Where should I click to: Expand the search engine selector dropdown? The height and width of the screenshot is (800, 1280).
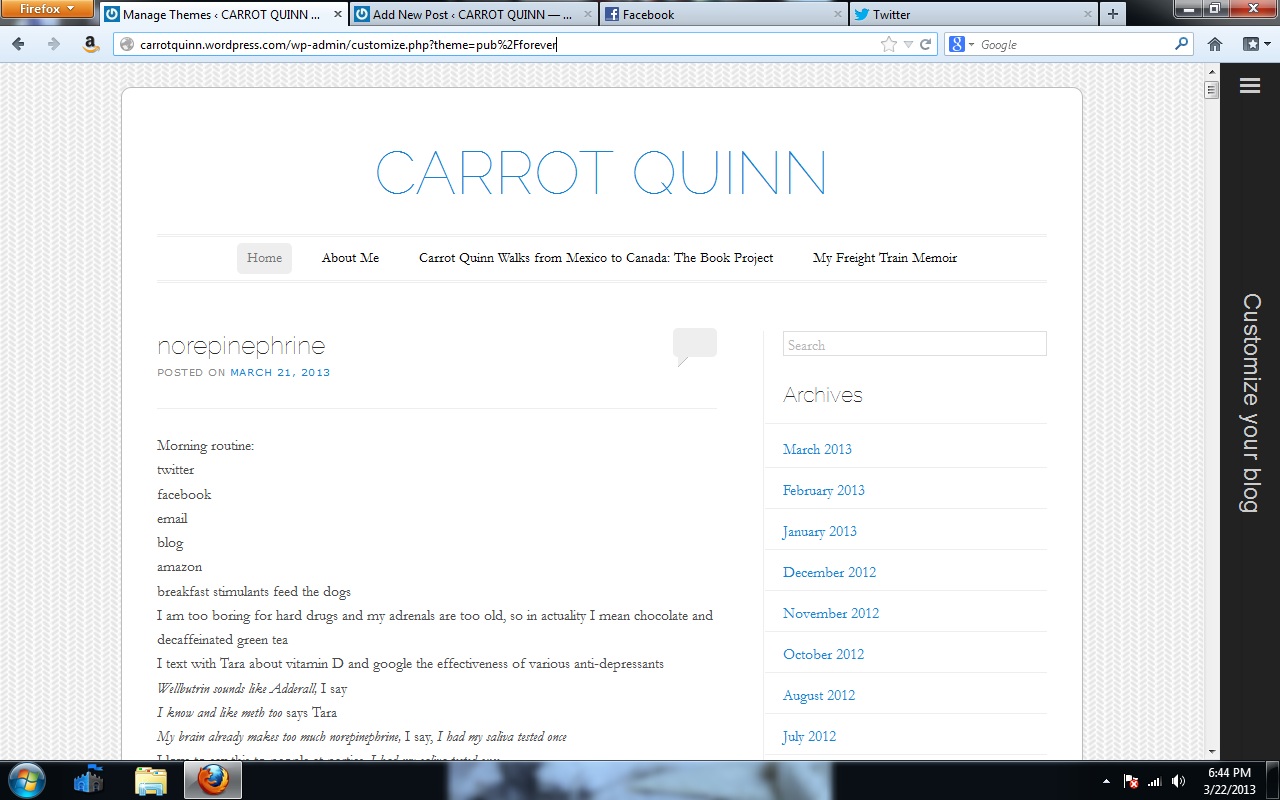click(x=961, y=44)
